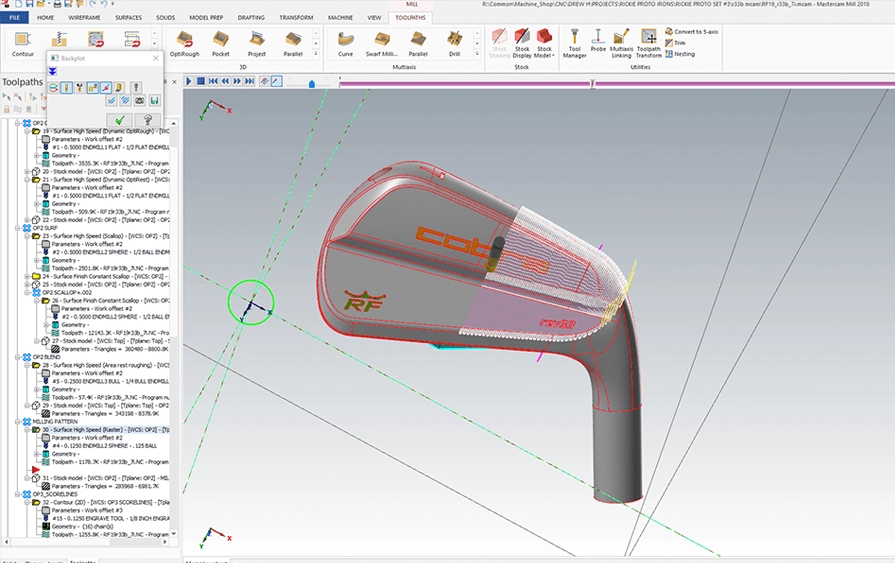Image resolution: width=895 pixels, height=563 pixels.
Task: Select the Multiaxis Curve toolpath
Action: pyautogui.click(x=345, y=44)
